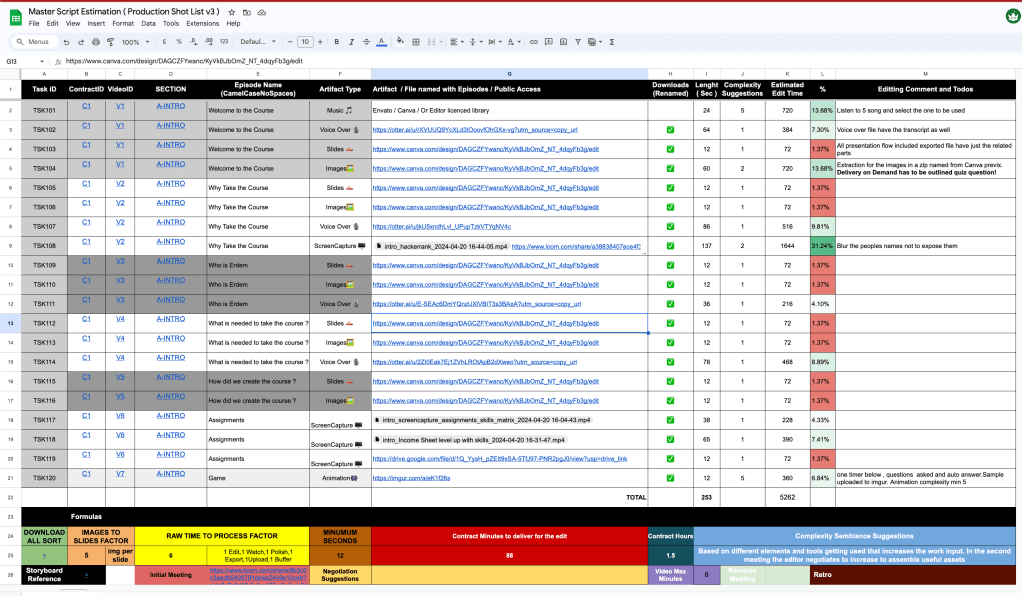This screenshot has height=596, width=1022.
Task: Decrease decimal places
Action: click(x=194, y=42)
